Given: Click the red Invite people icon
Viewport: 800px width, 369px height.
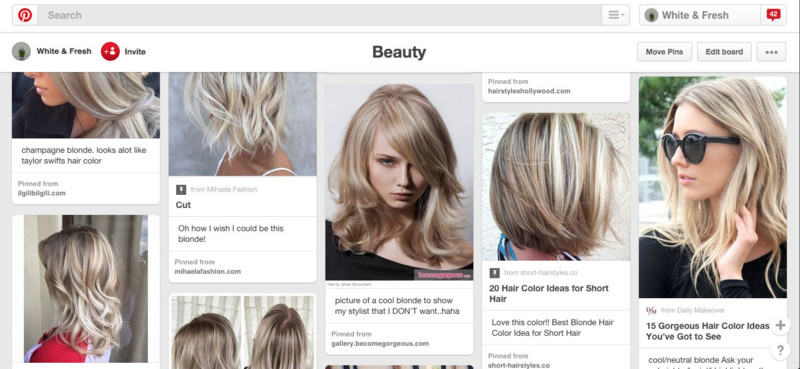Looking at the screenshot, I should [x=110, y=52].
